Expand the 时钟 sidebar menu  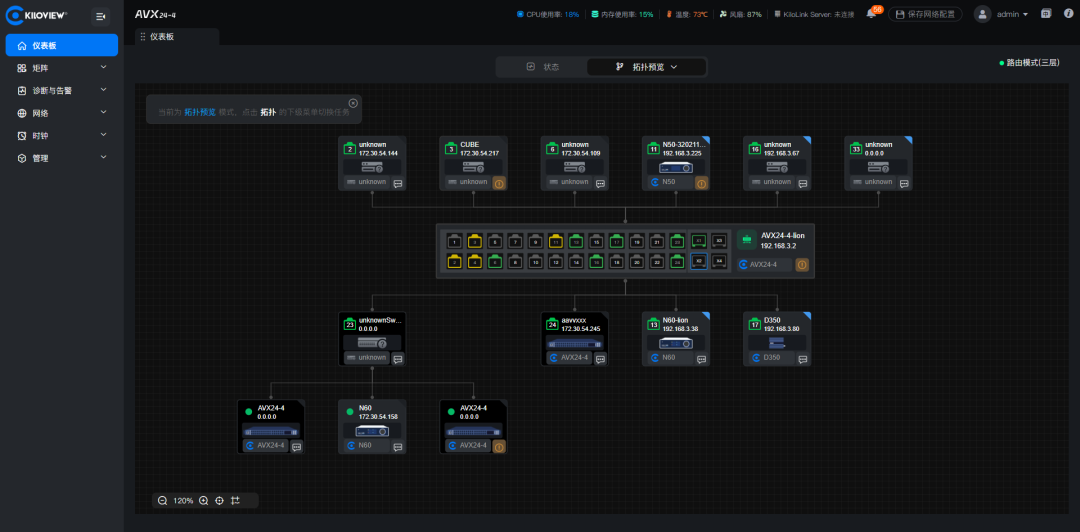(x=62, y=135)
